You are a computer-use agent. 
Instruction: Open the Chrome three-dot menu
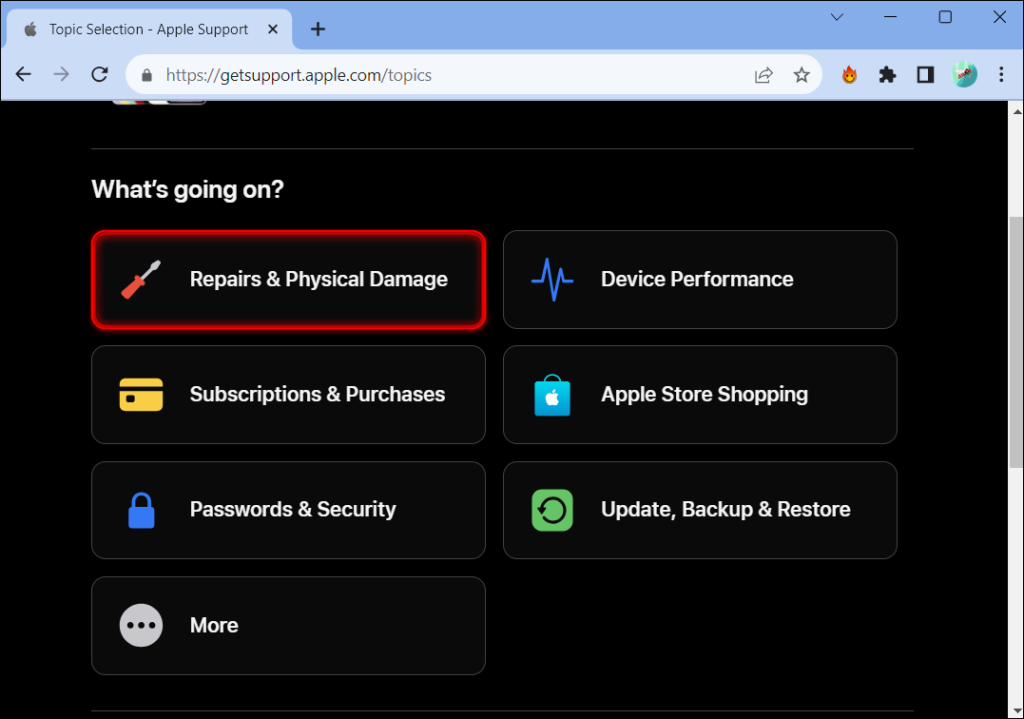pos(1000,75)
